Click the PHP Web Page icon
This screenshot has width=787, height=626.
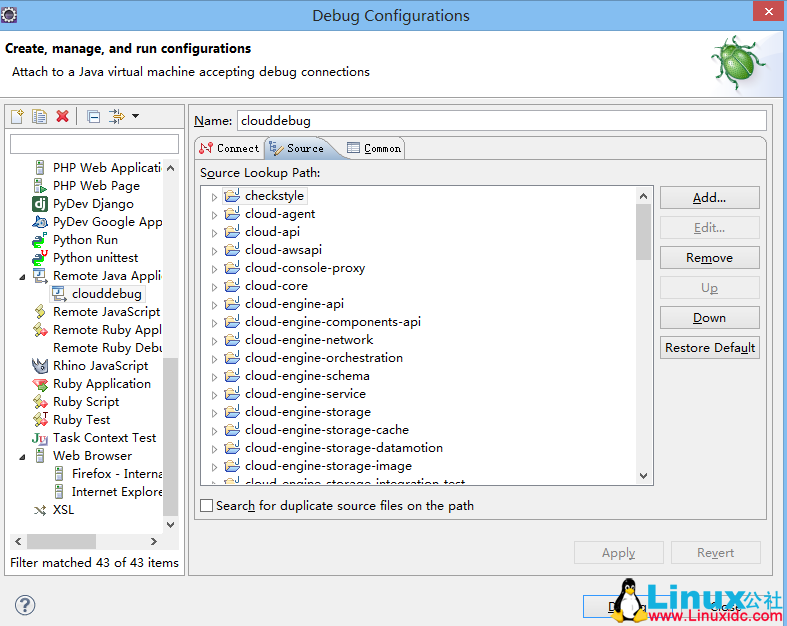coord(40,186)
